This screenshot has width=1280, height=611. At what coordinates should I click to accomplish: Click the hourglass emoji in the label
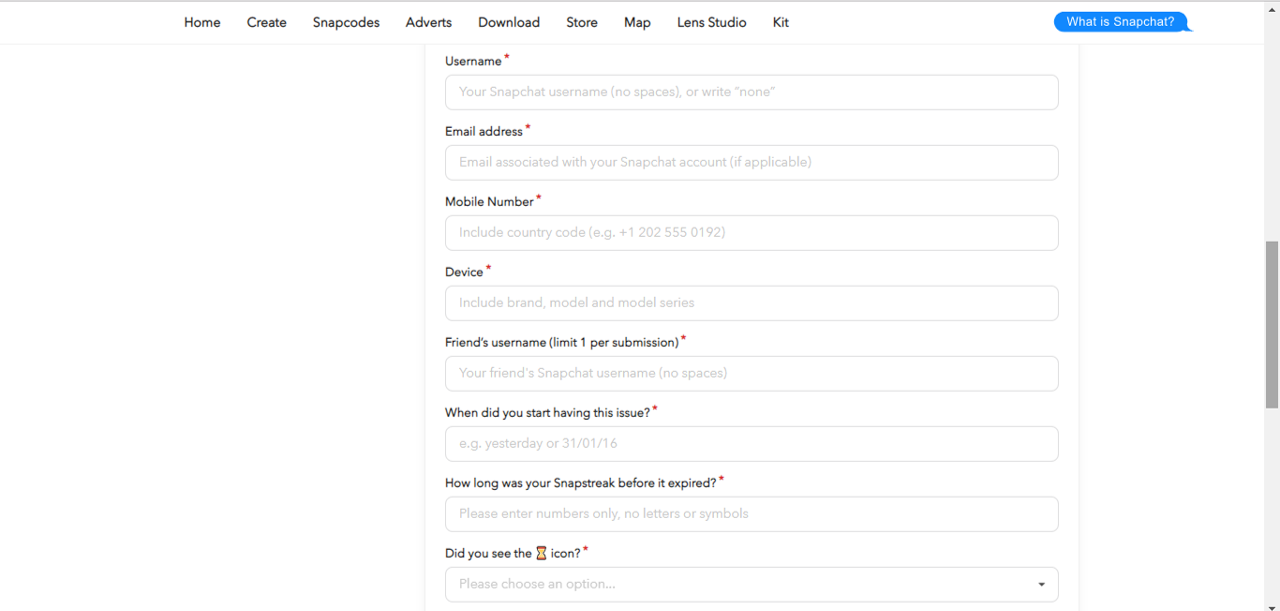click(x=541, y=553)
